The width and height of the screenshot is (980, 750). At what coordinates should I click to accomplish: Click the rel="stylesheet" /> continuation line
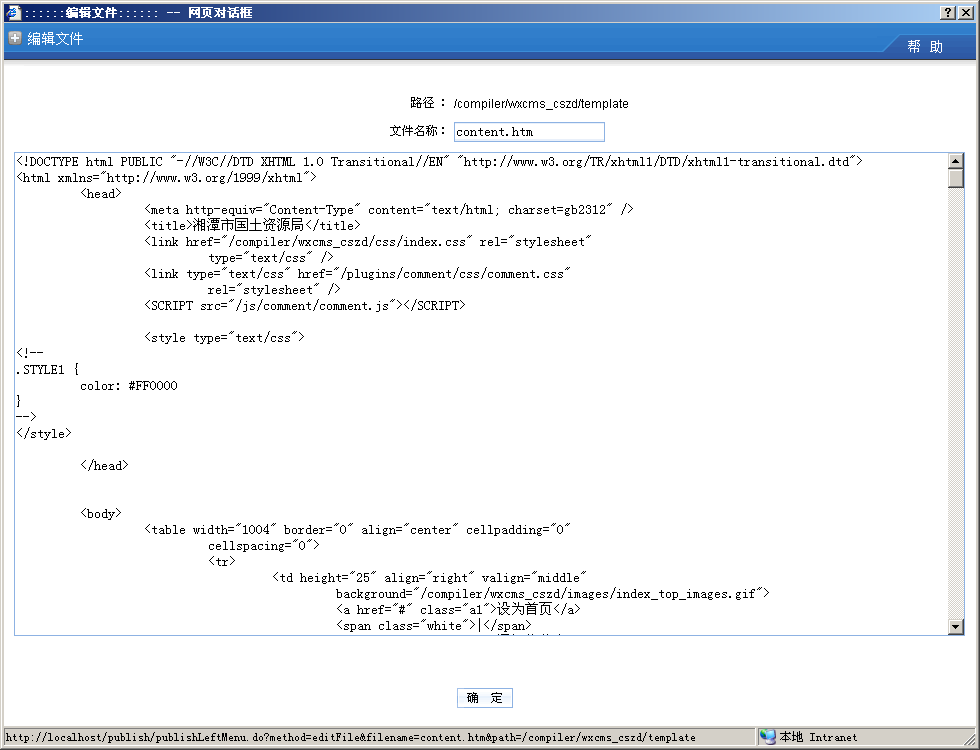[x=274, y=289]
